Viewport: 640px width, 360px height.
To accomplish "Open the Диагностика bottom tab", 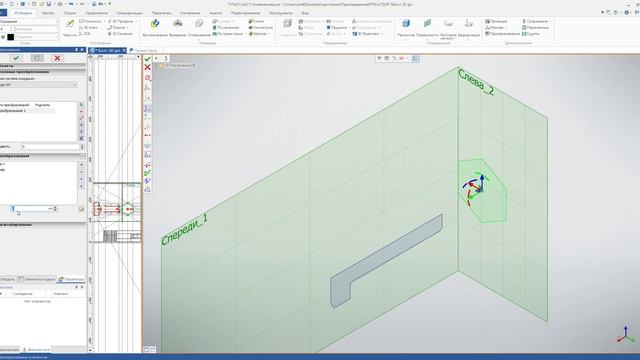I will pos(36,349).
